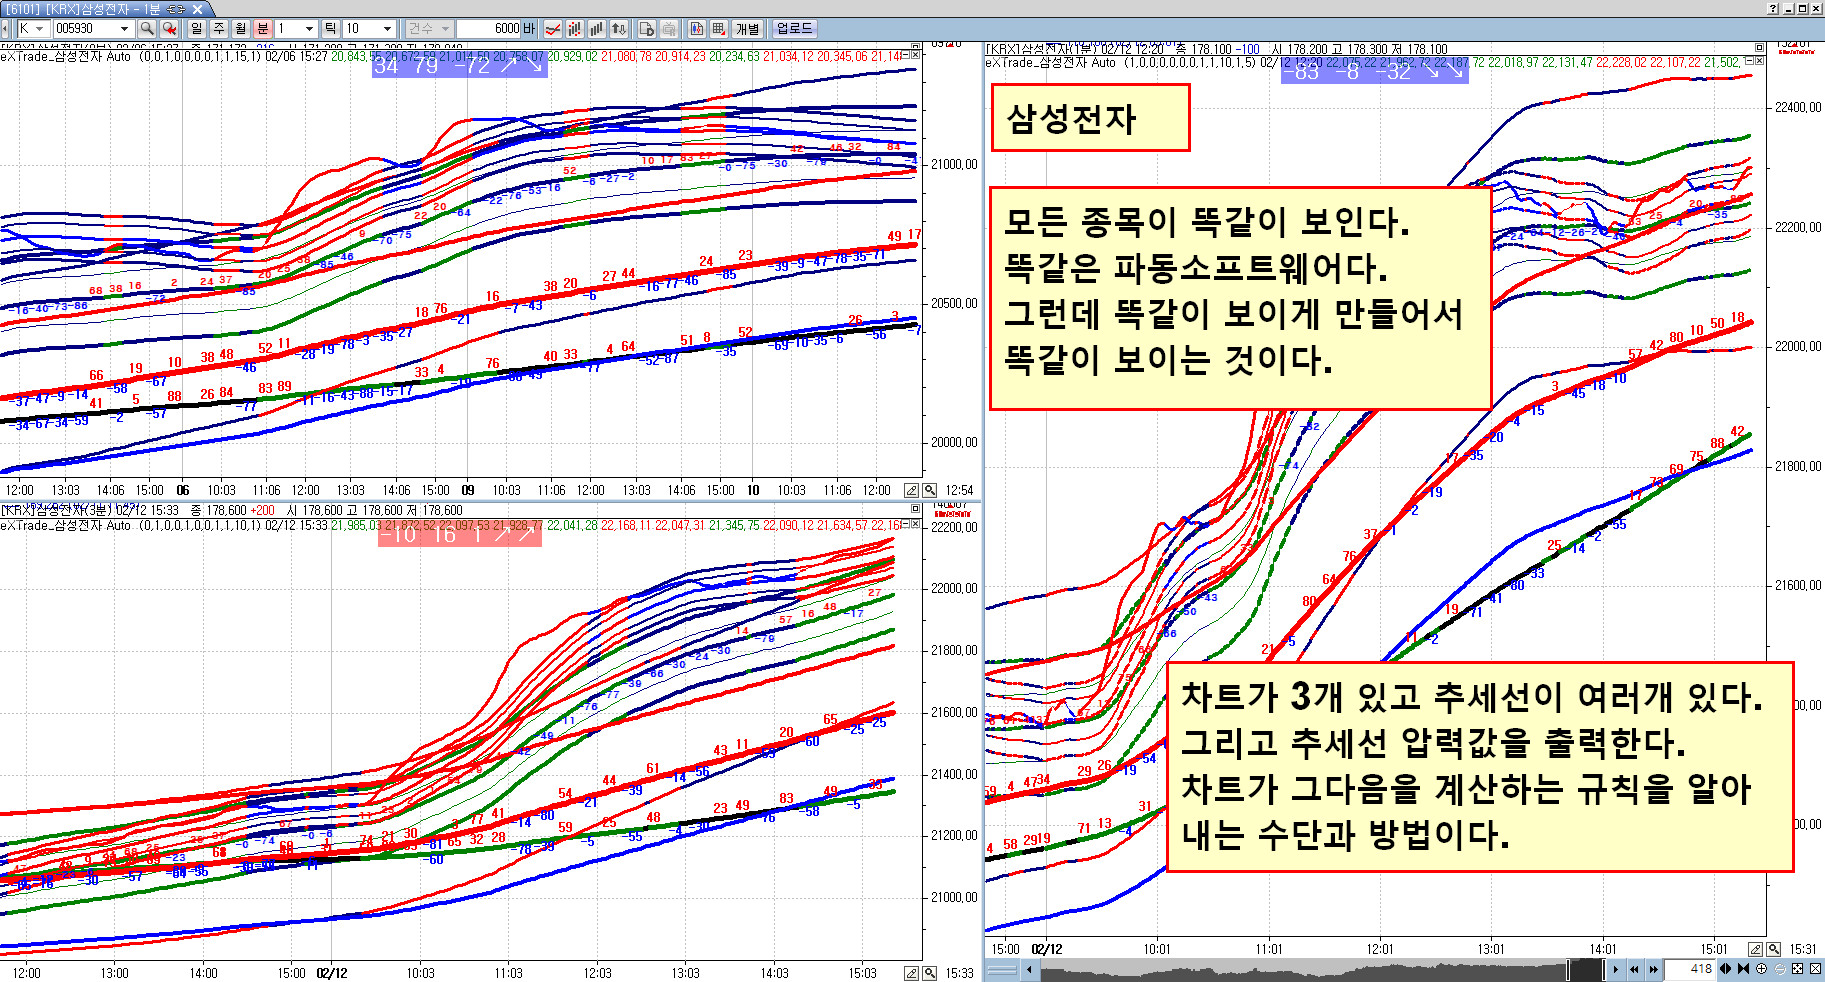This screenshot has height=982, width=1825.
Task: Expand the 005930 stock code dropdown
Action: 124,29
